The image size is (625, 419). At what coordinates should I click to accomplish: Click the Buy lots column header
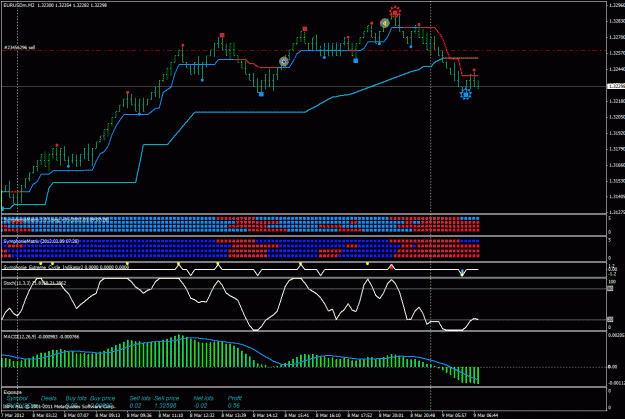[x=76, y=398]
